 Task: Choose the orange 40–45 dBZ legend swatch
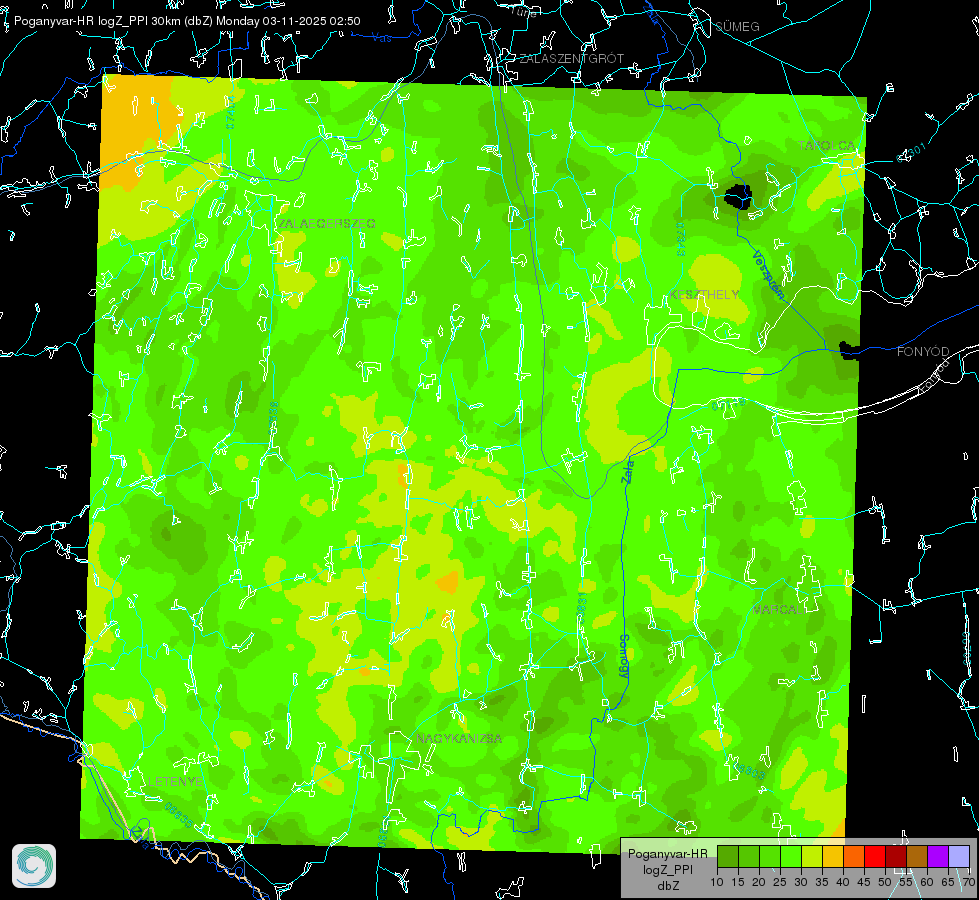point(854,856)
